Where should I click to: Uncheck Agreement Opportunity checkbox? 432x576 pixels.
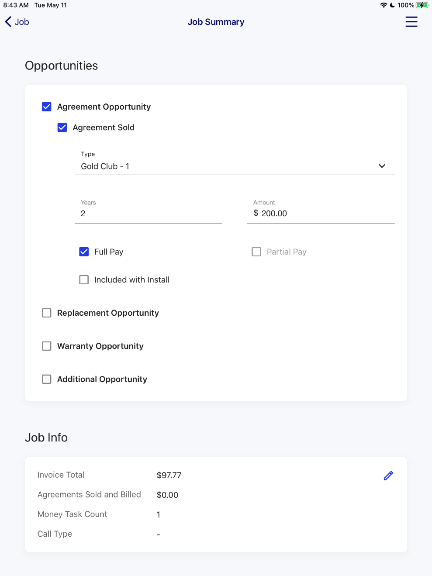[47, 107]
